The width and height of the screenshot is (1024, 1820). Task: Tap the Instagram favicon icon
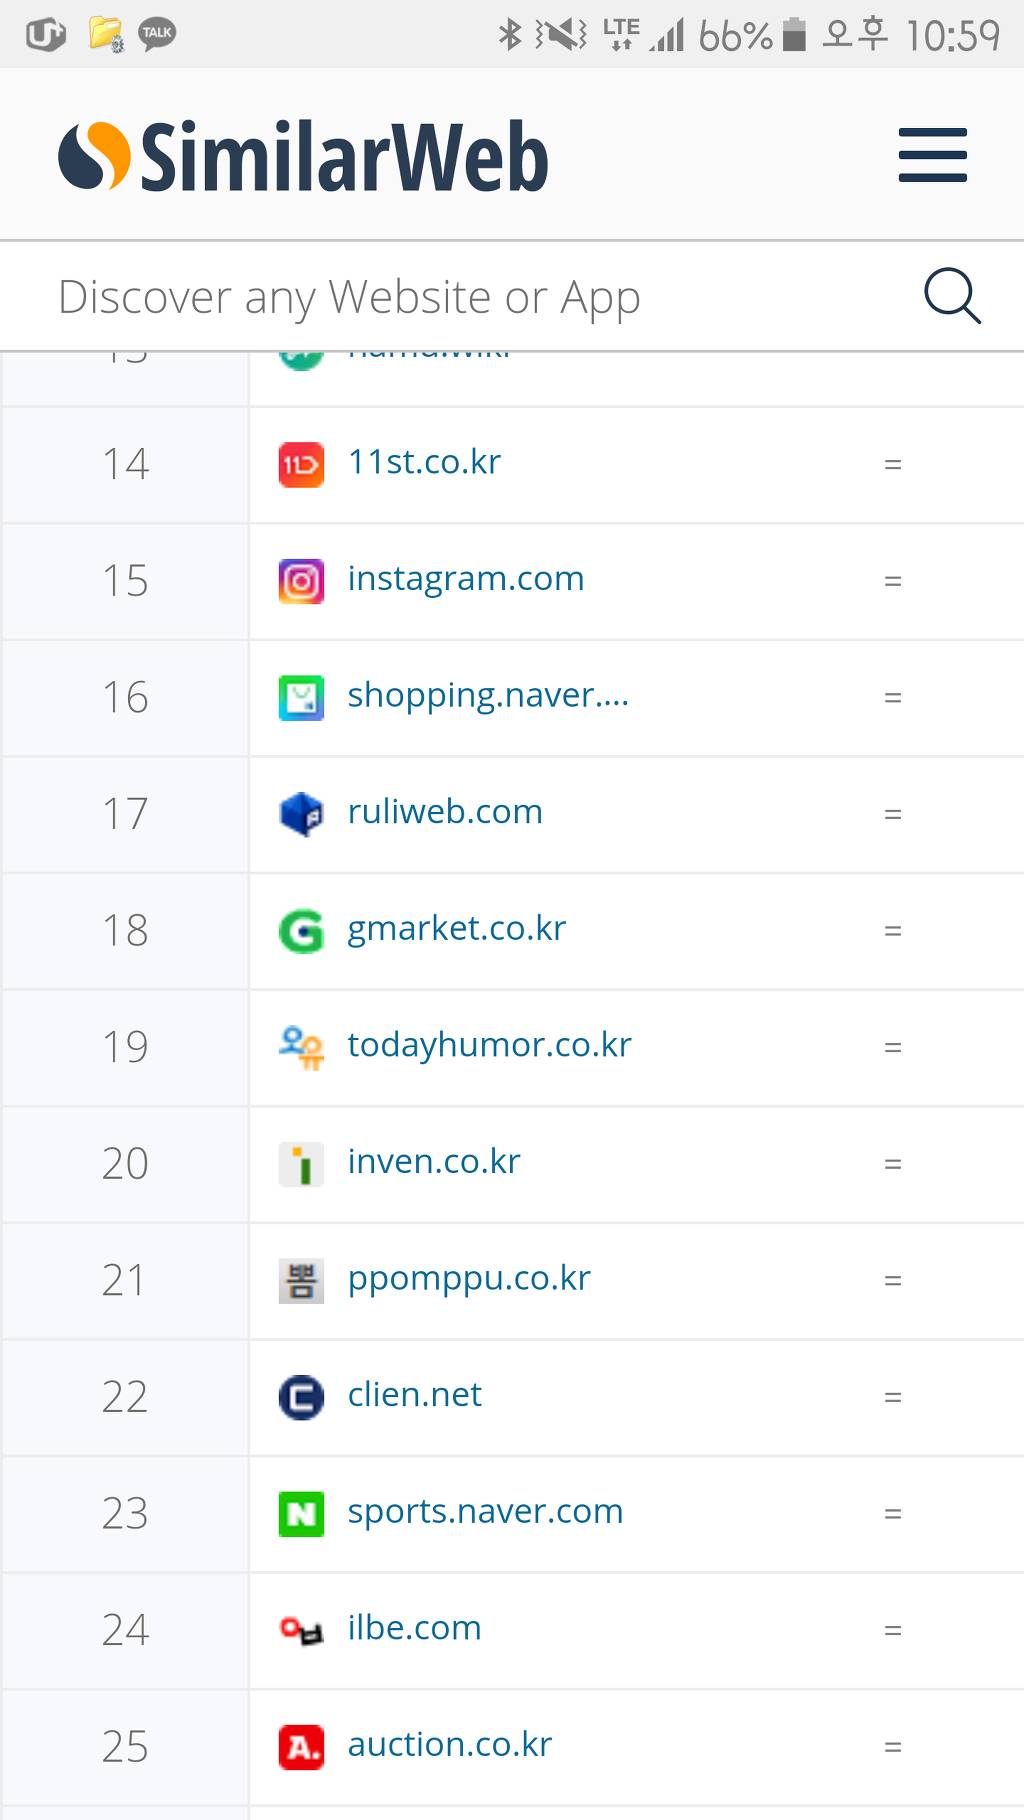pyautogui.click(x=301, y=581)
